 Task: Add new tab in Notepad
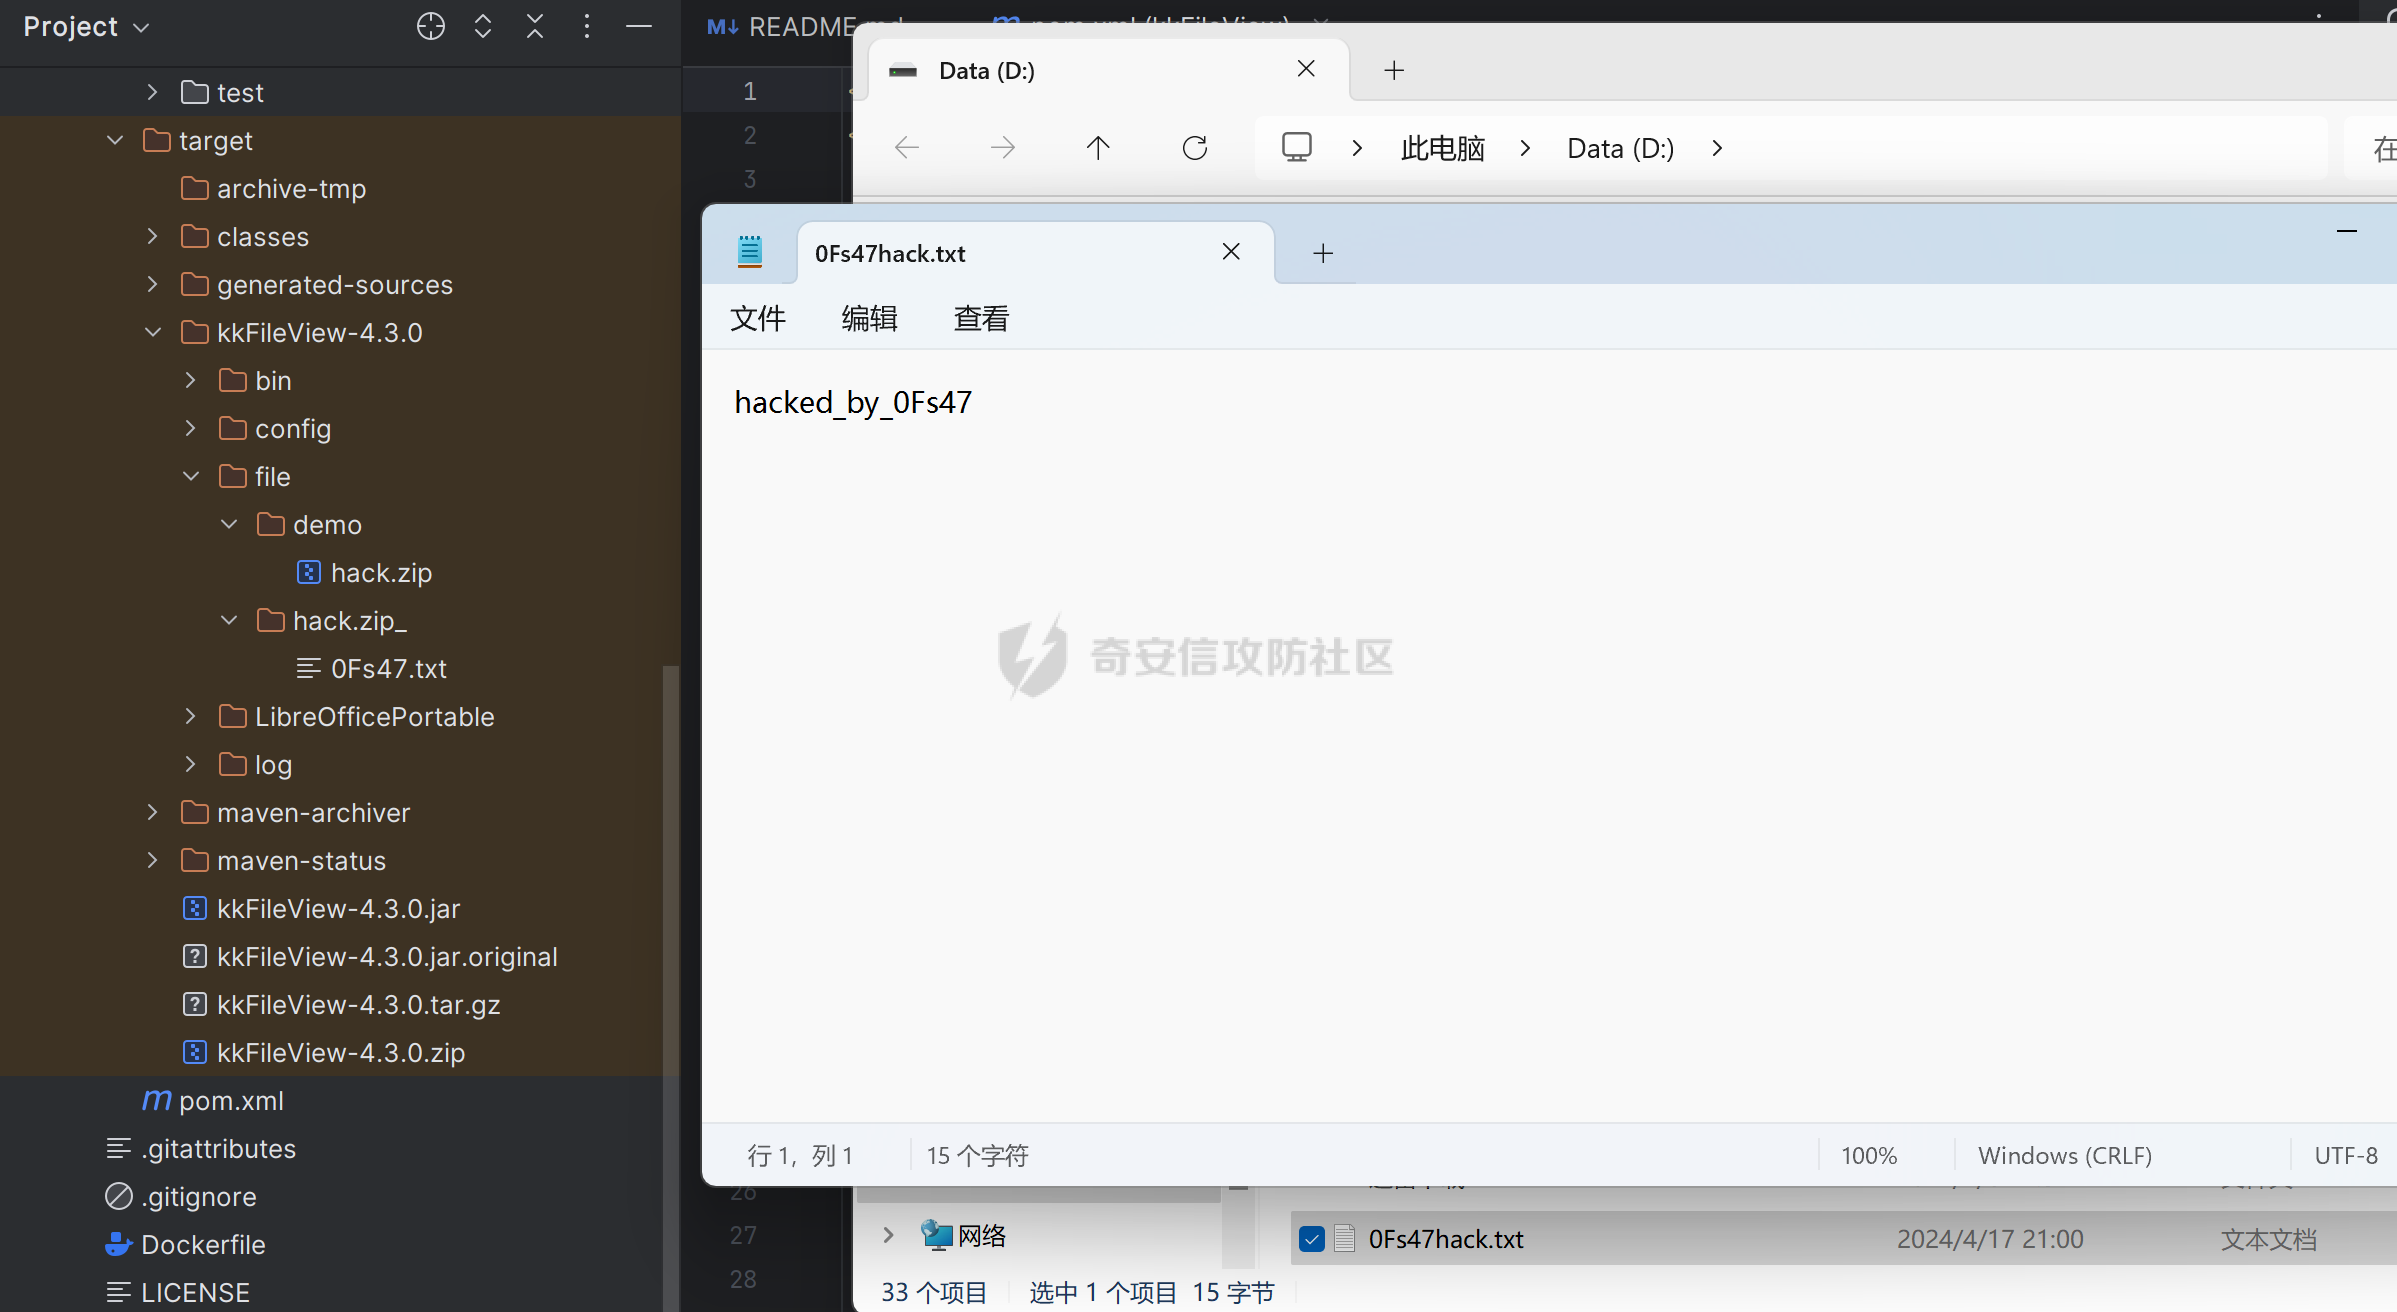coord(1323,253)
